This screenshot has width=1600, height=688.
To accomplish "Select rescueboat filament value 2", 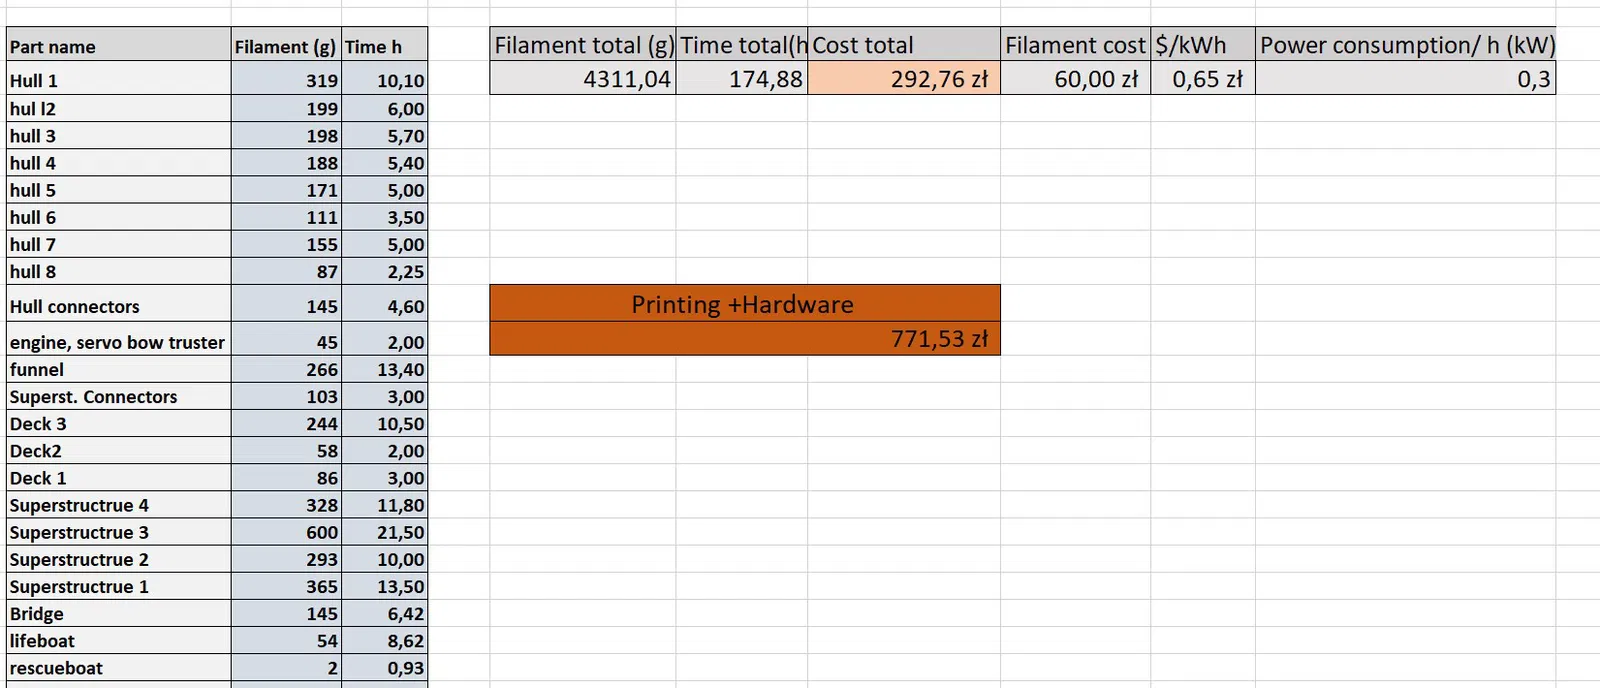I will point(286,668).
